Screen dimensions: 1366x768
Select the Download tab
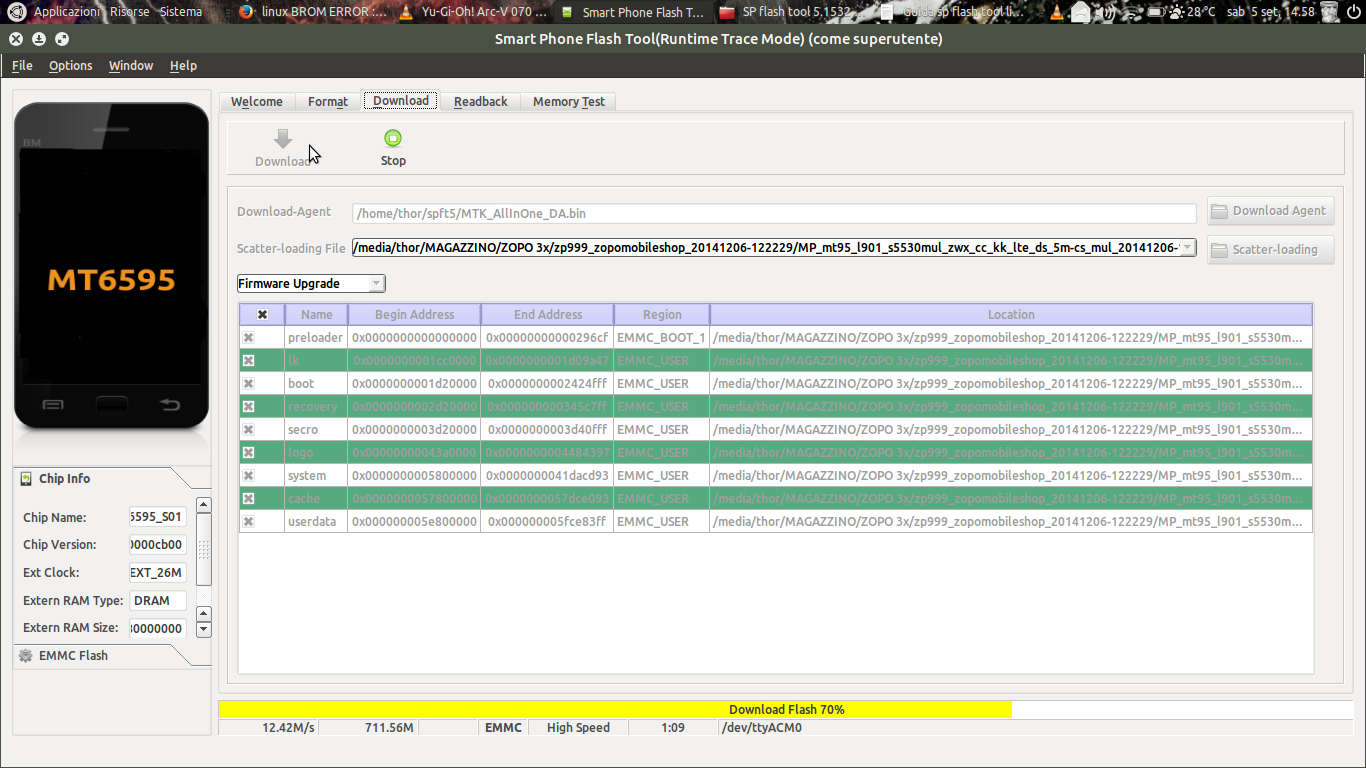[401, 101]
